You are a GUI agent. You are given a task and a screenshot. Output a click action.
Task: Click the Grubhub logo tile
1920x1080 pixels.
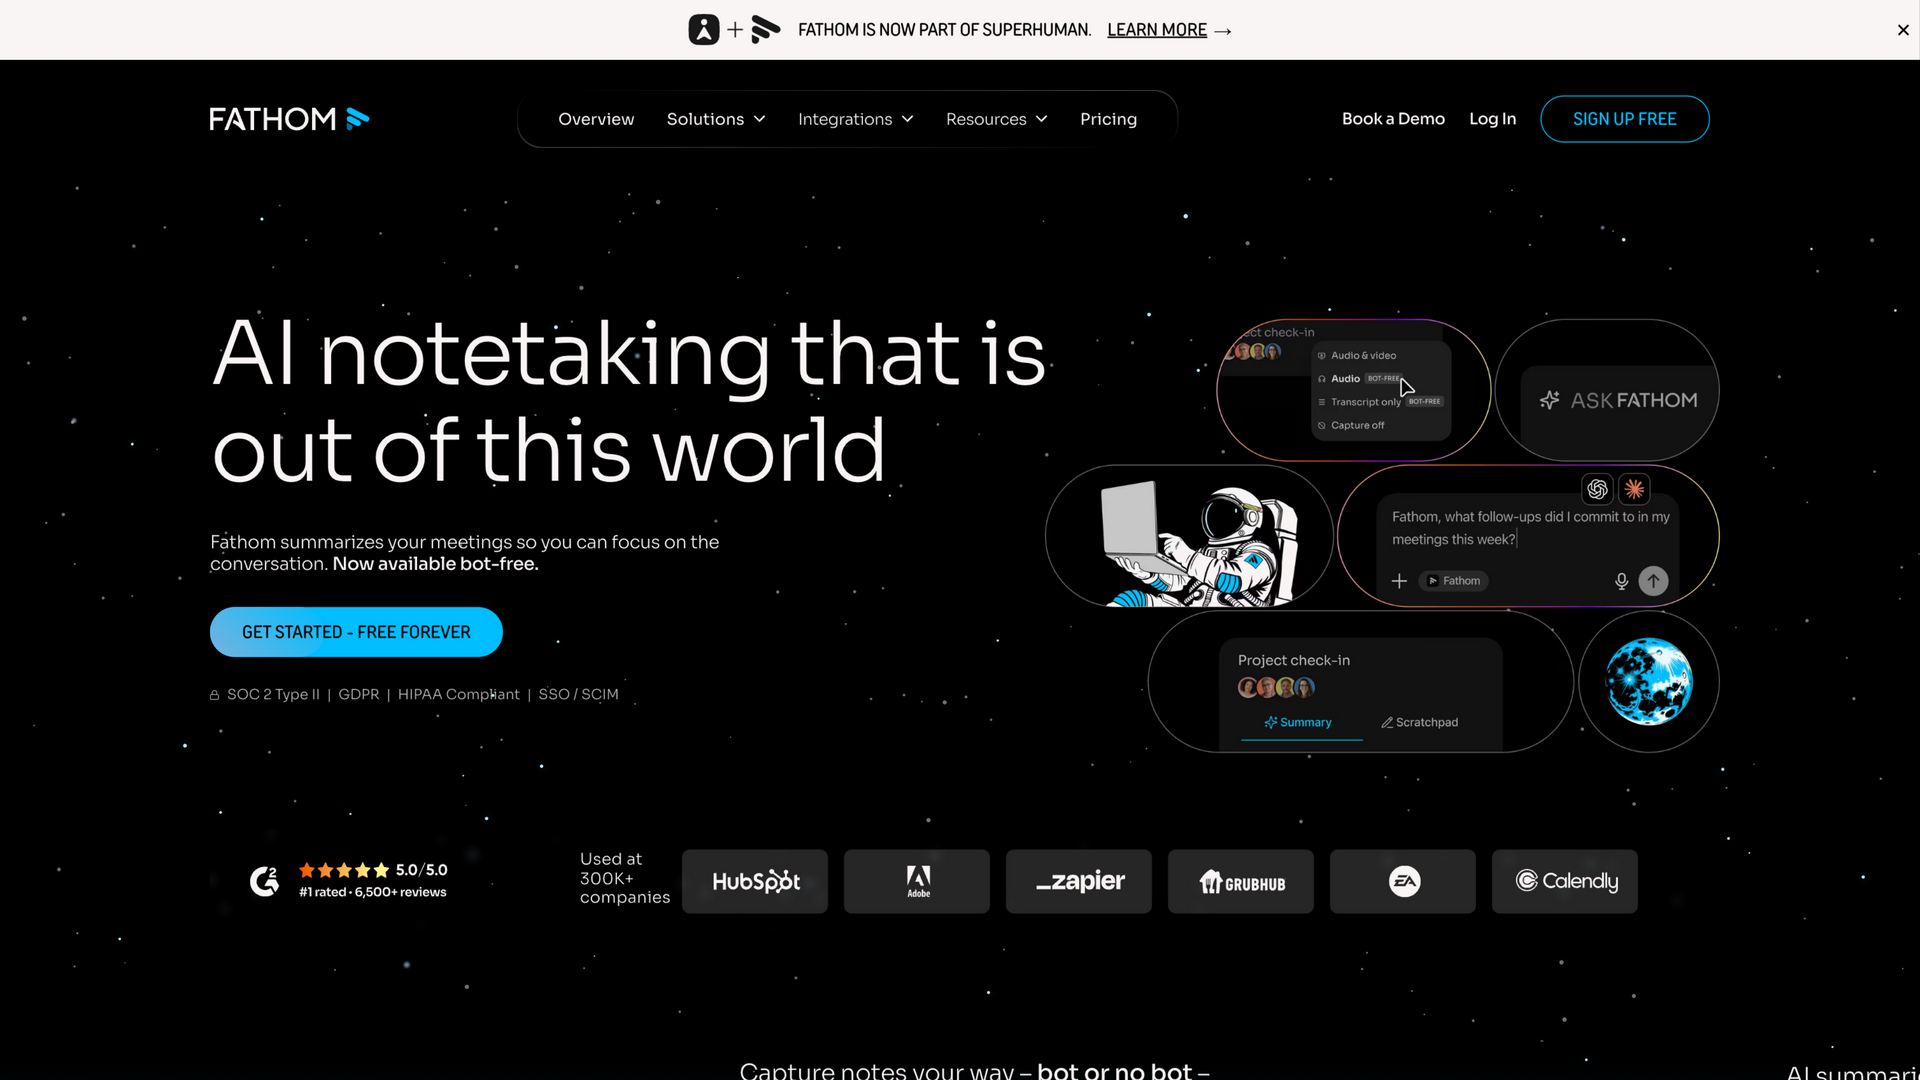pyautogui.click(x=1241, y=881)
